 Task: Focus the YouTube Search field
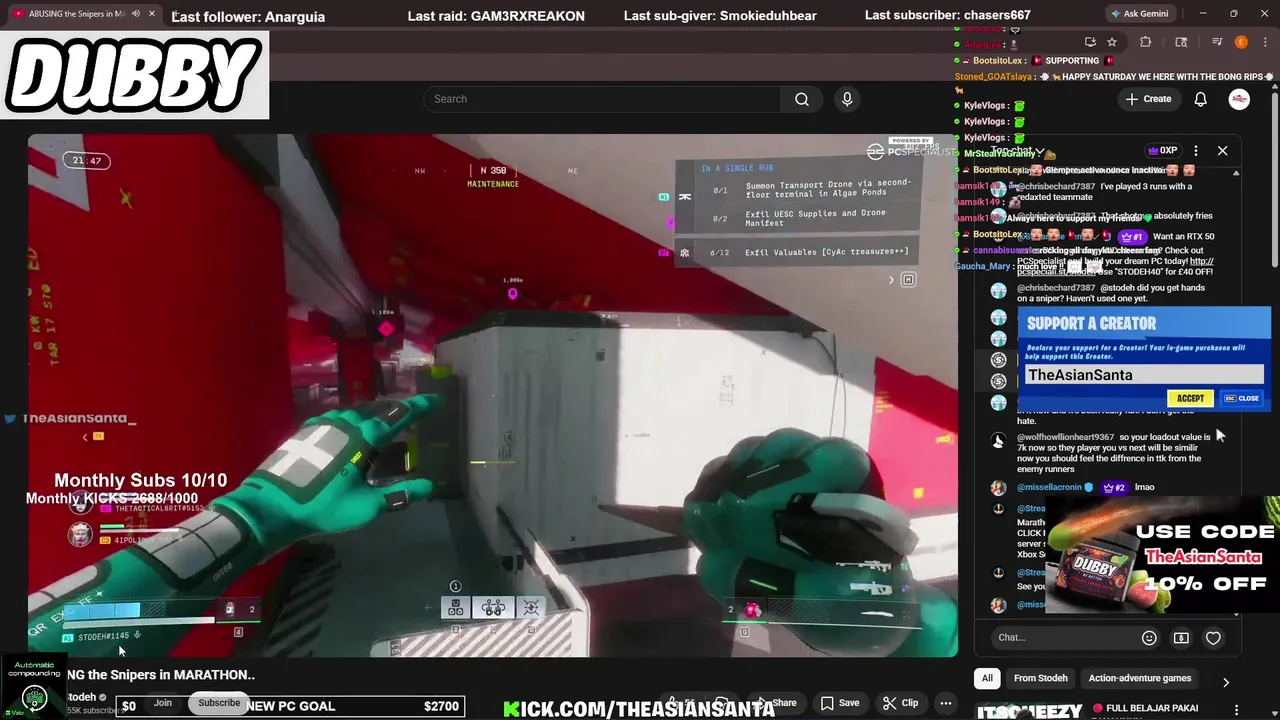coord(603,99)
